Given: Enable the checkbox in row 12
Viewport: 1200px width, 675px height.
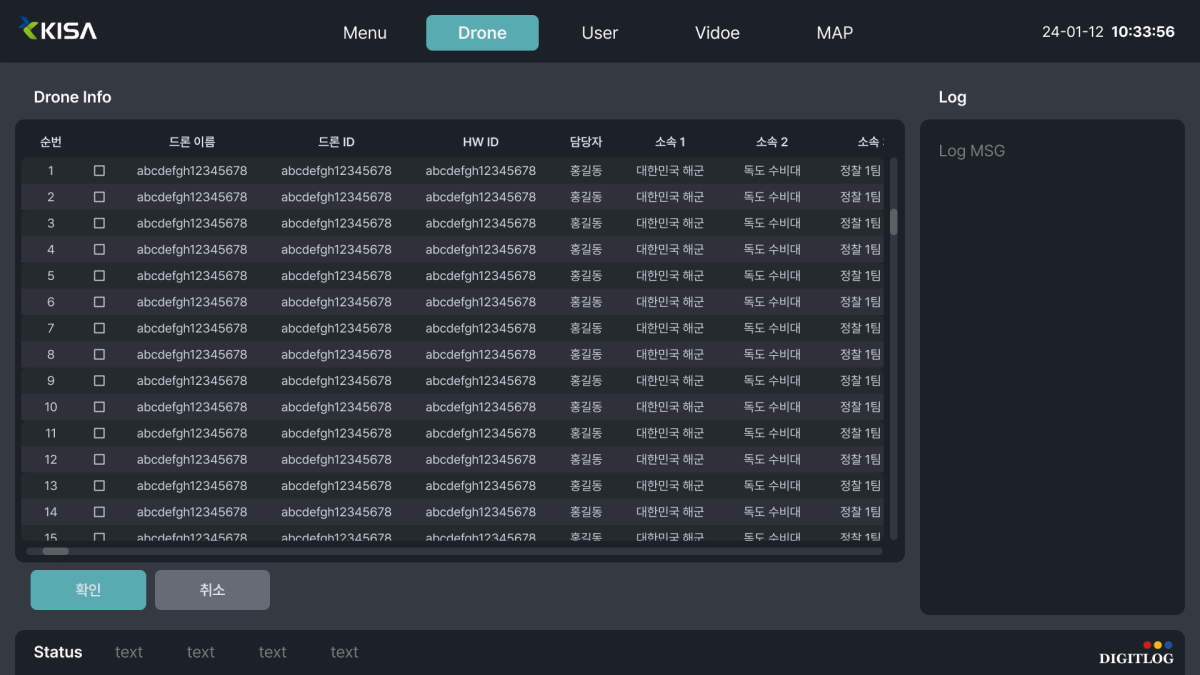Looking at the screenshot, I should (x=99, y=460).
